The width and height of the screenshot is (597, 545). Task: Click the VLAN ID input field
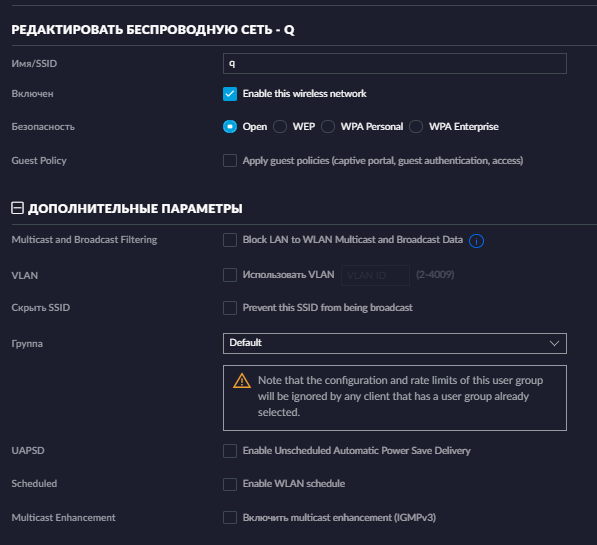375,275
